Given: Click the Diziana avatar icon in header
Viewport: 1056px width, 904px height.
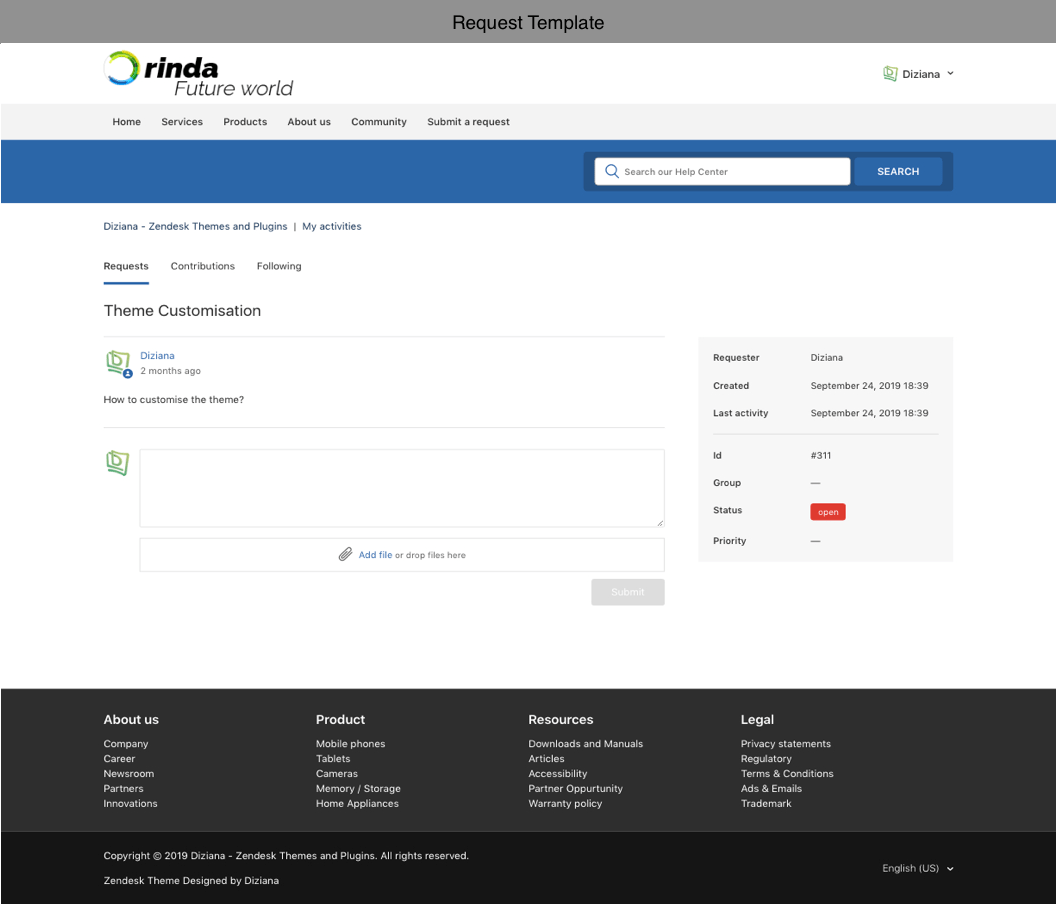Looking at the screenshot, I should (890, 74).
